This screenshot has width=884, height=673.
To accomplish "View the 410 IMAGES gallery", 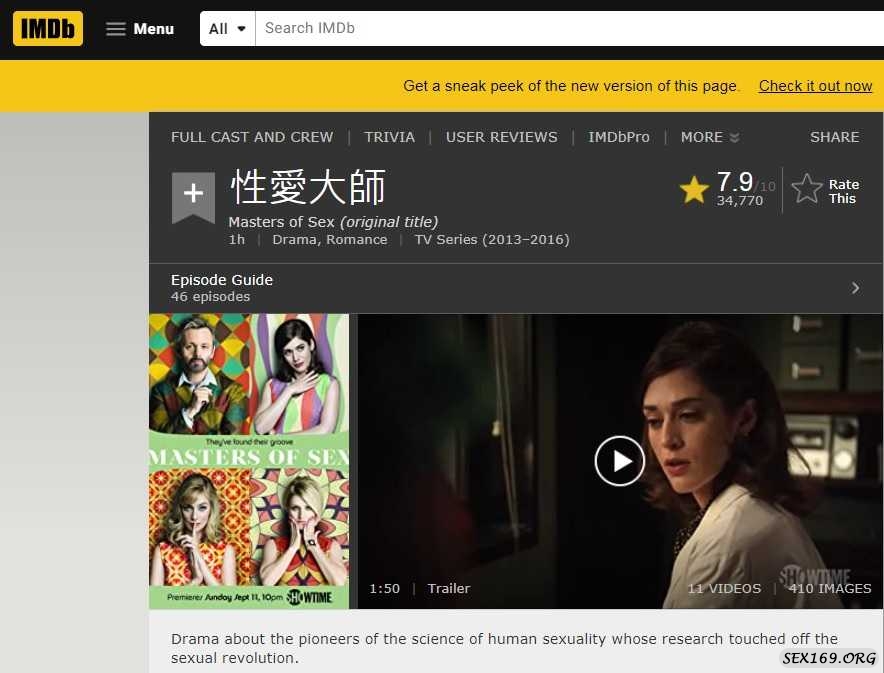I will pos(829,588).
